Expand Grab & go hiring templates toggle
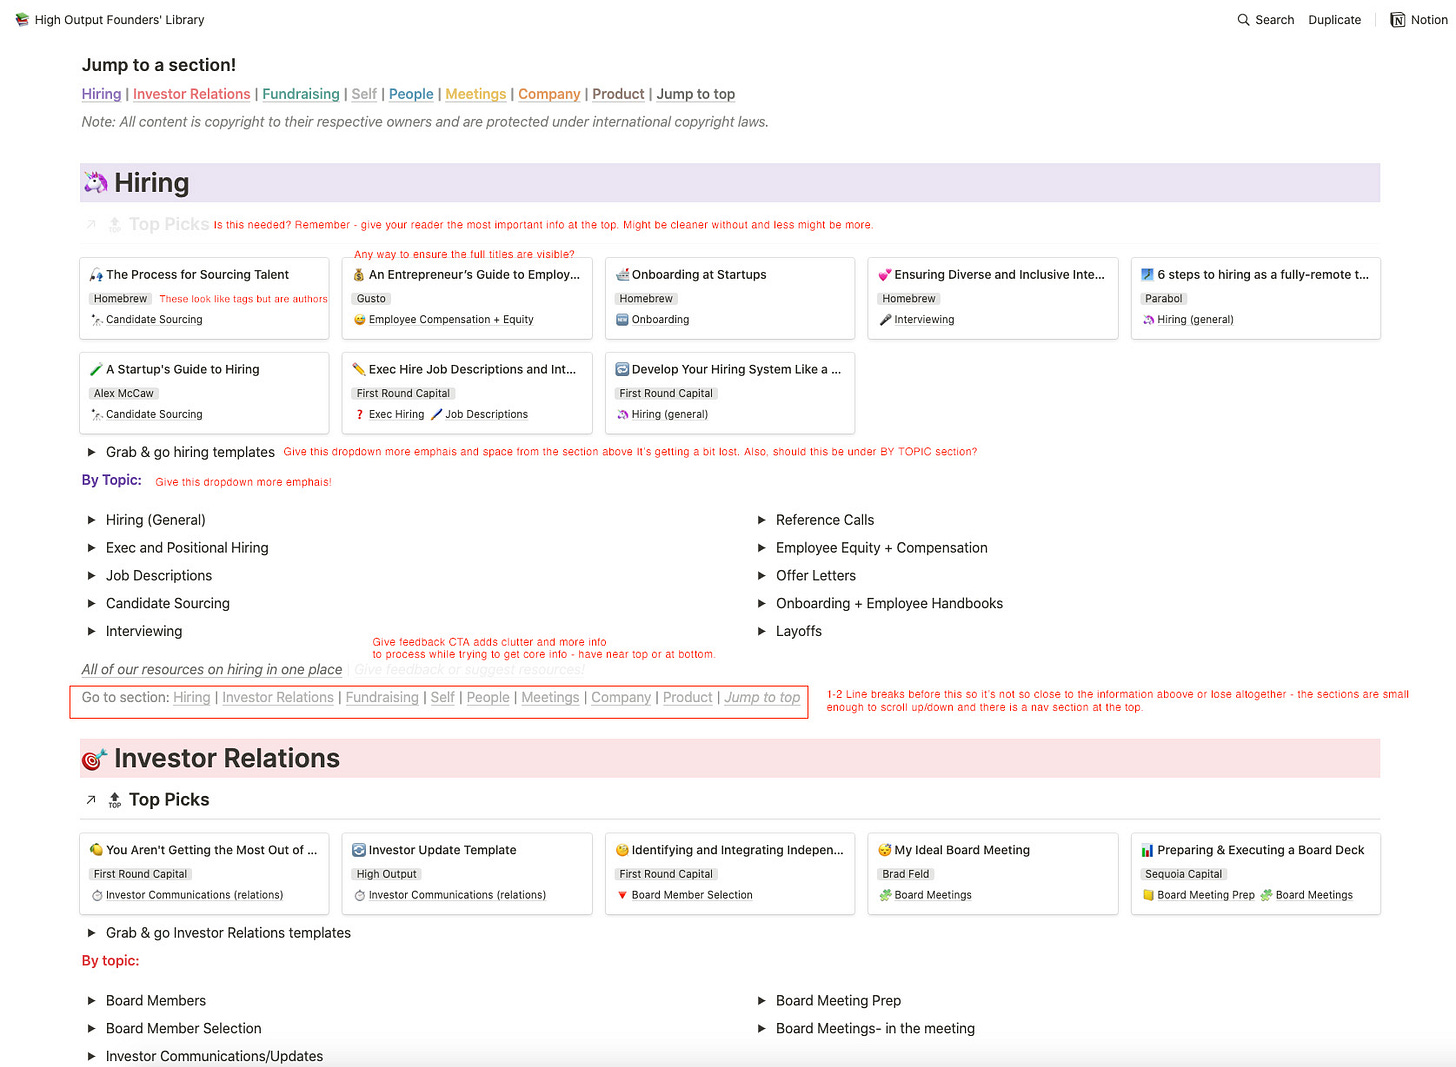 point(91,452)
